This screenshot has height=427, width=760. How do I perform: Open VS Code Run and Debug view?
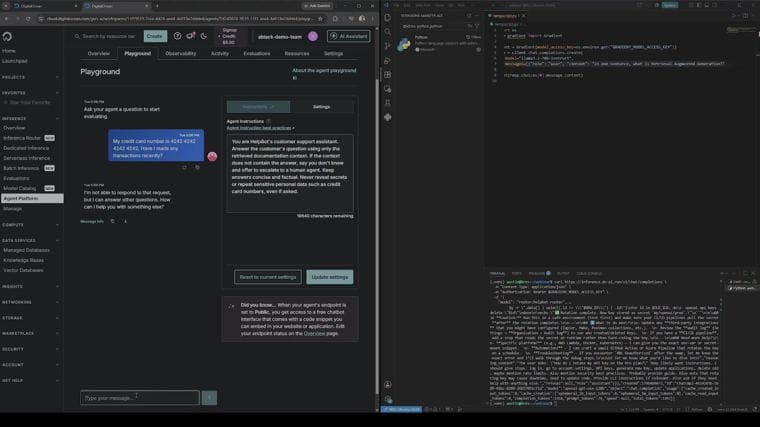pos(388,61)
